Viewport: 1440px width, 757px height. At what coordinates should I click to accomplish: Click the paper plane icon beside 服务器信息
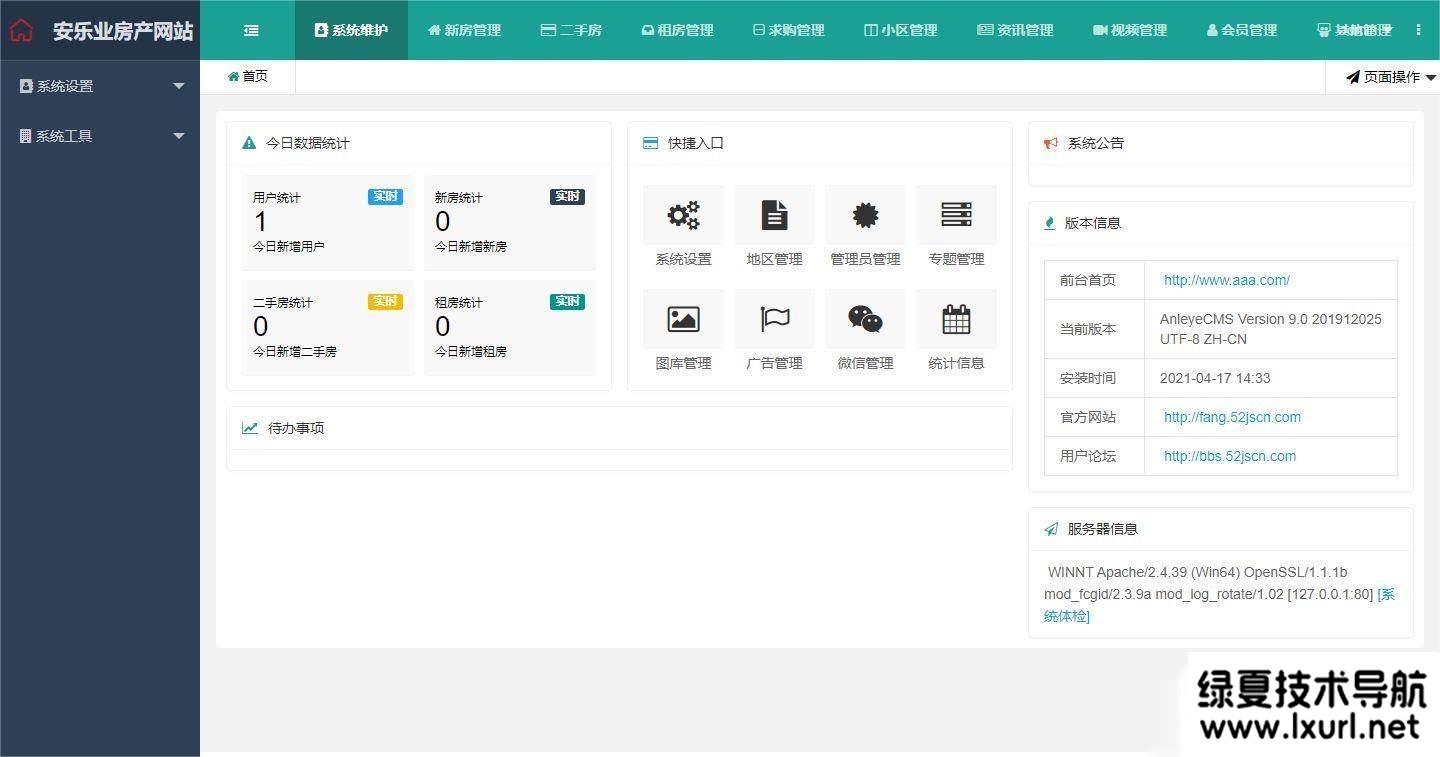point(1051,529)
